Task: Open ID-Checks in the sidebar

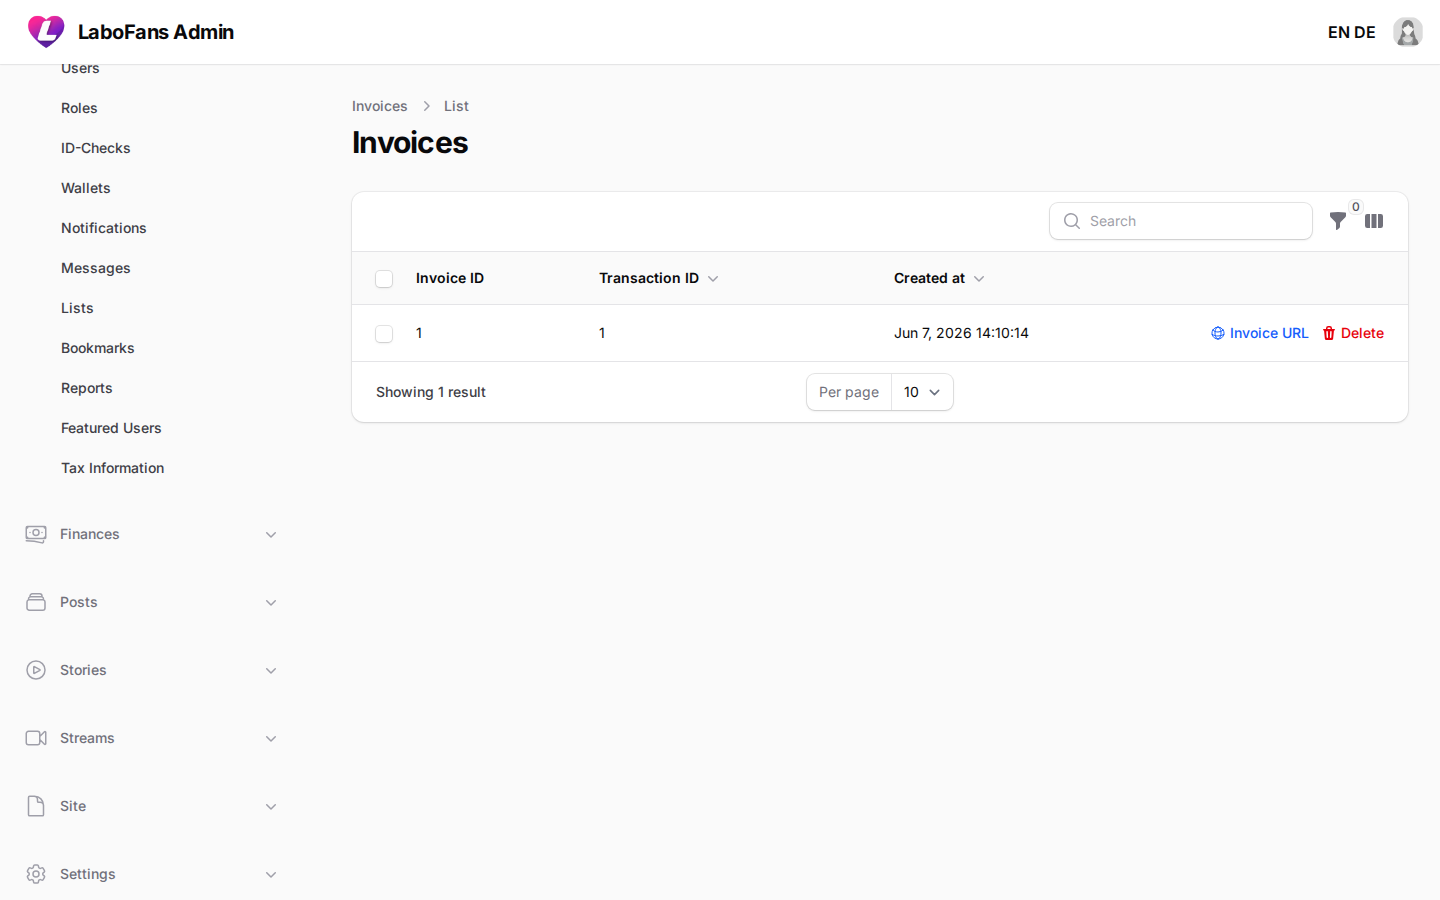Action: point(96,148)
